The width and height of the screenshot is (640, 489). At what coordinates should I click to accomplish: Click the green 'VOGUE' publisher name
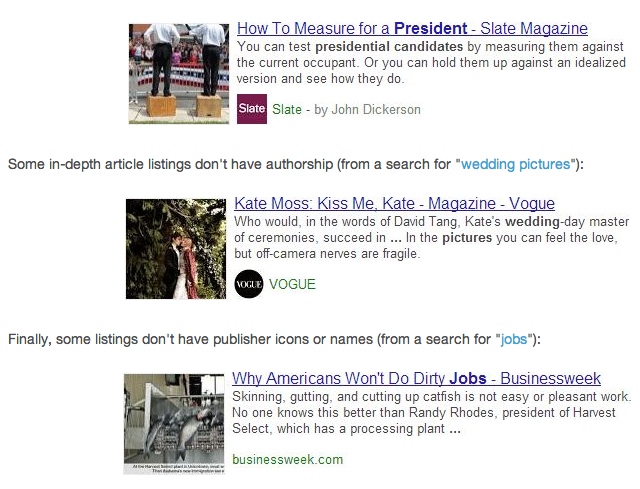[x=292, y=284]
